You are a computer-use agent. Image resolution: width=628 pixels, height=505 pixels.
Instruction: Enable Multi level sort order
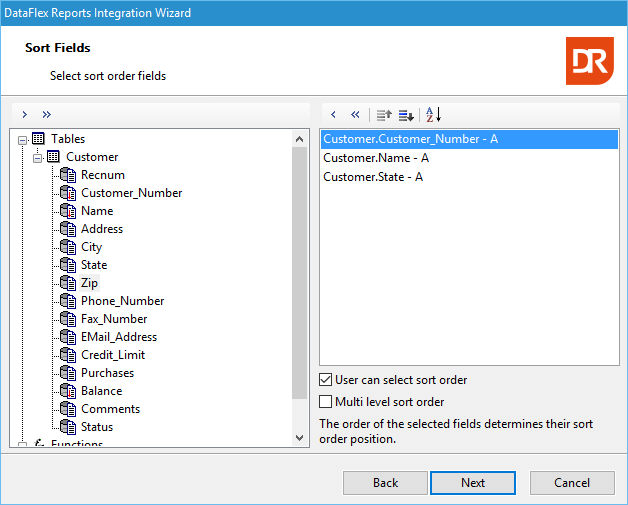point(325,401)
